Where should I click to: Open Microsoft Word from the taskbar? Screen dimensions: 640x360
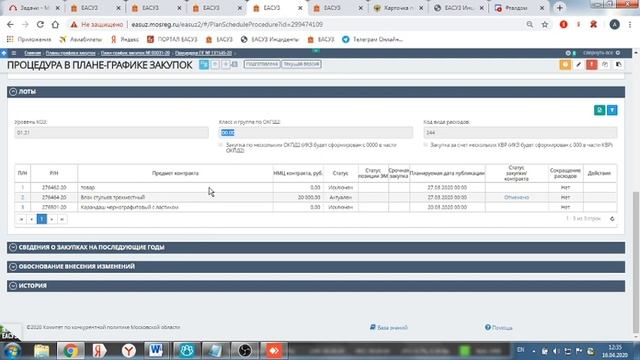click(x=156, y=351)
